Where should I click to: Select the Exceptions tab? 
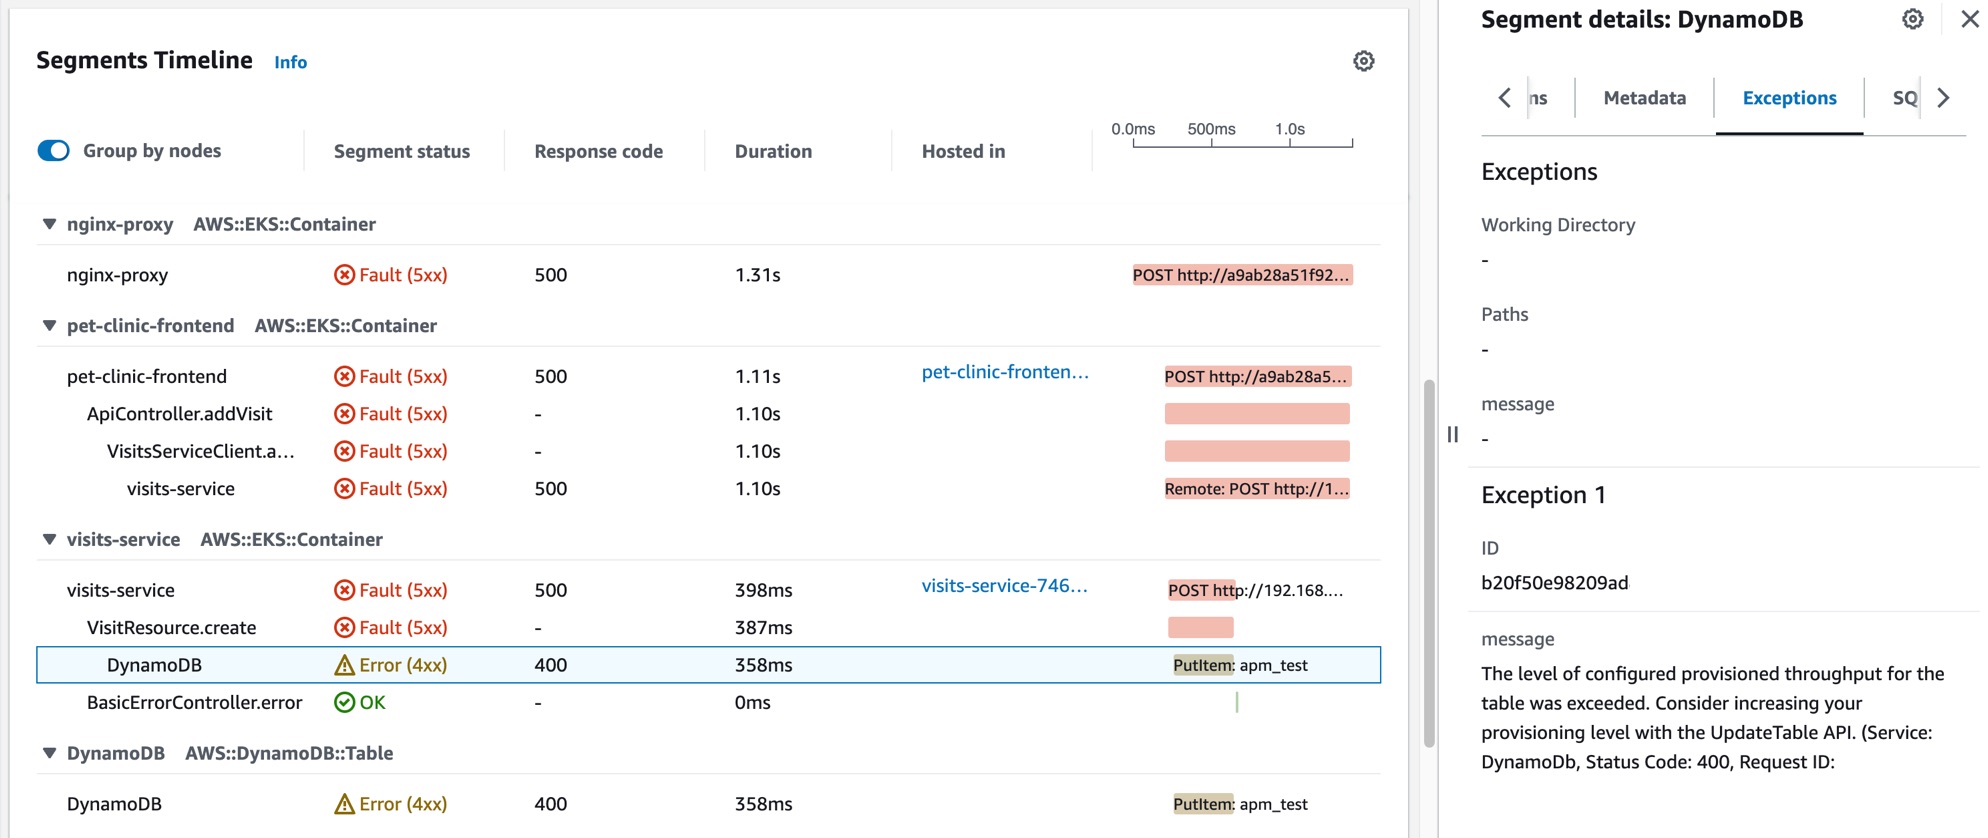pyautogui.click(x=1789, y=98)
